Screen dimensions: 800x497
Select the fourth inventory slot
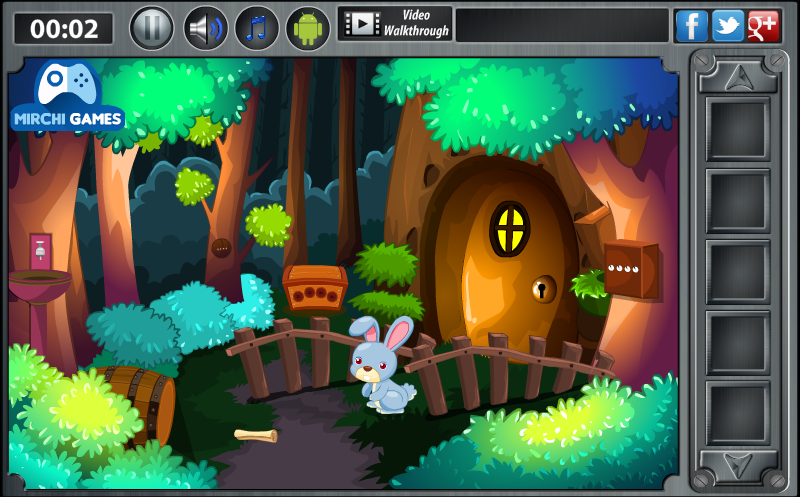738,342
